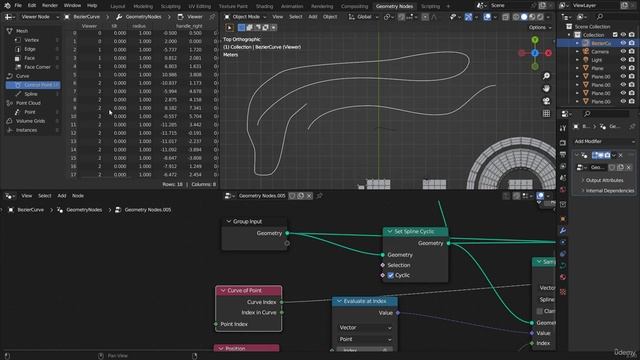Expand the Internal Dependencies panel
The image size is (640, 360).
(x=607, y=191)
